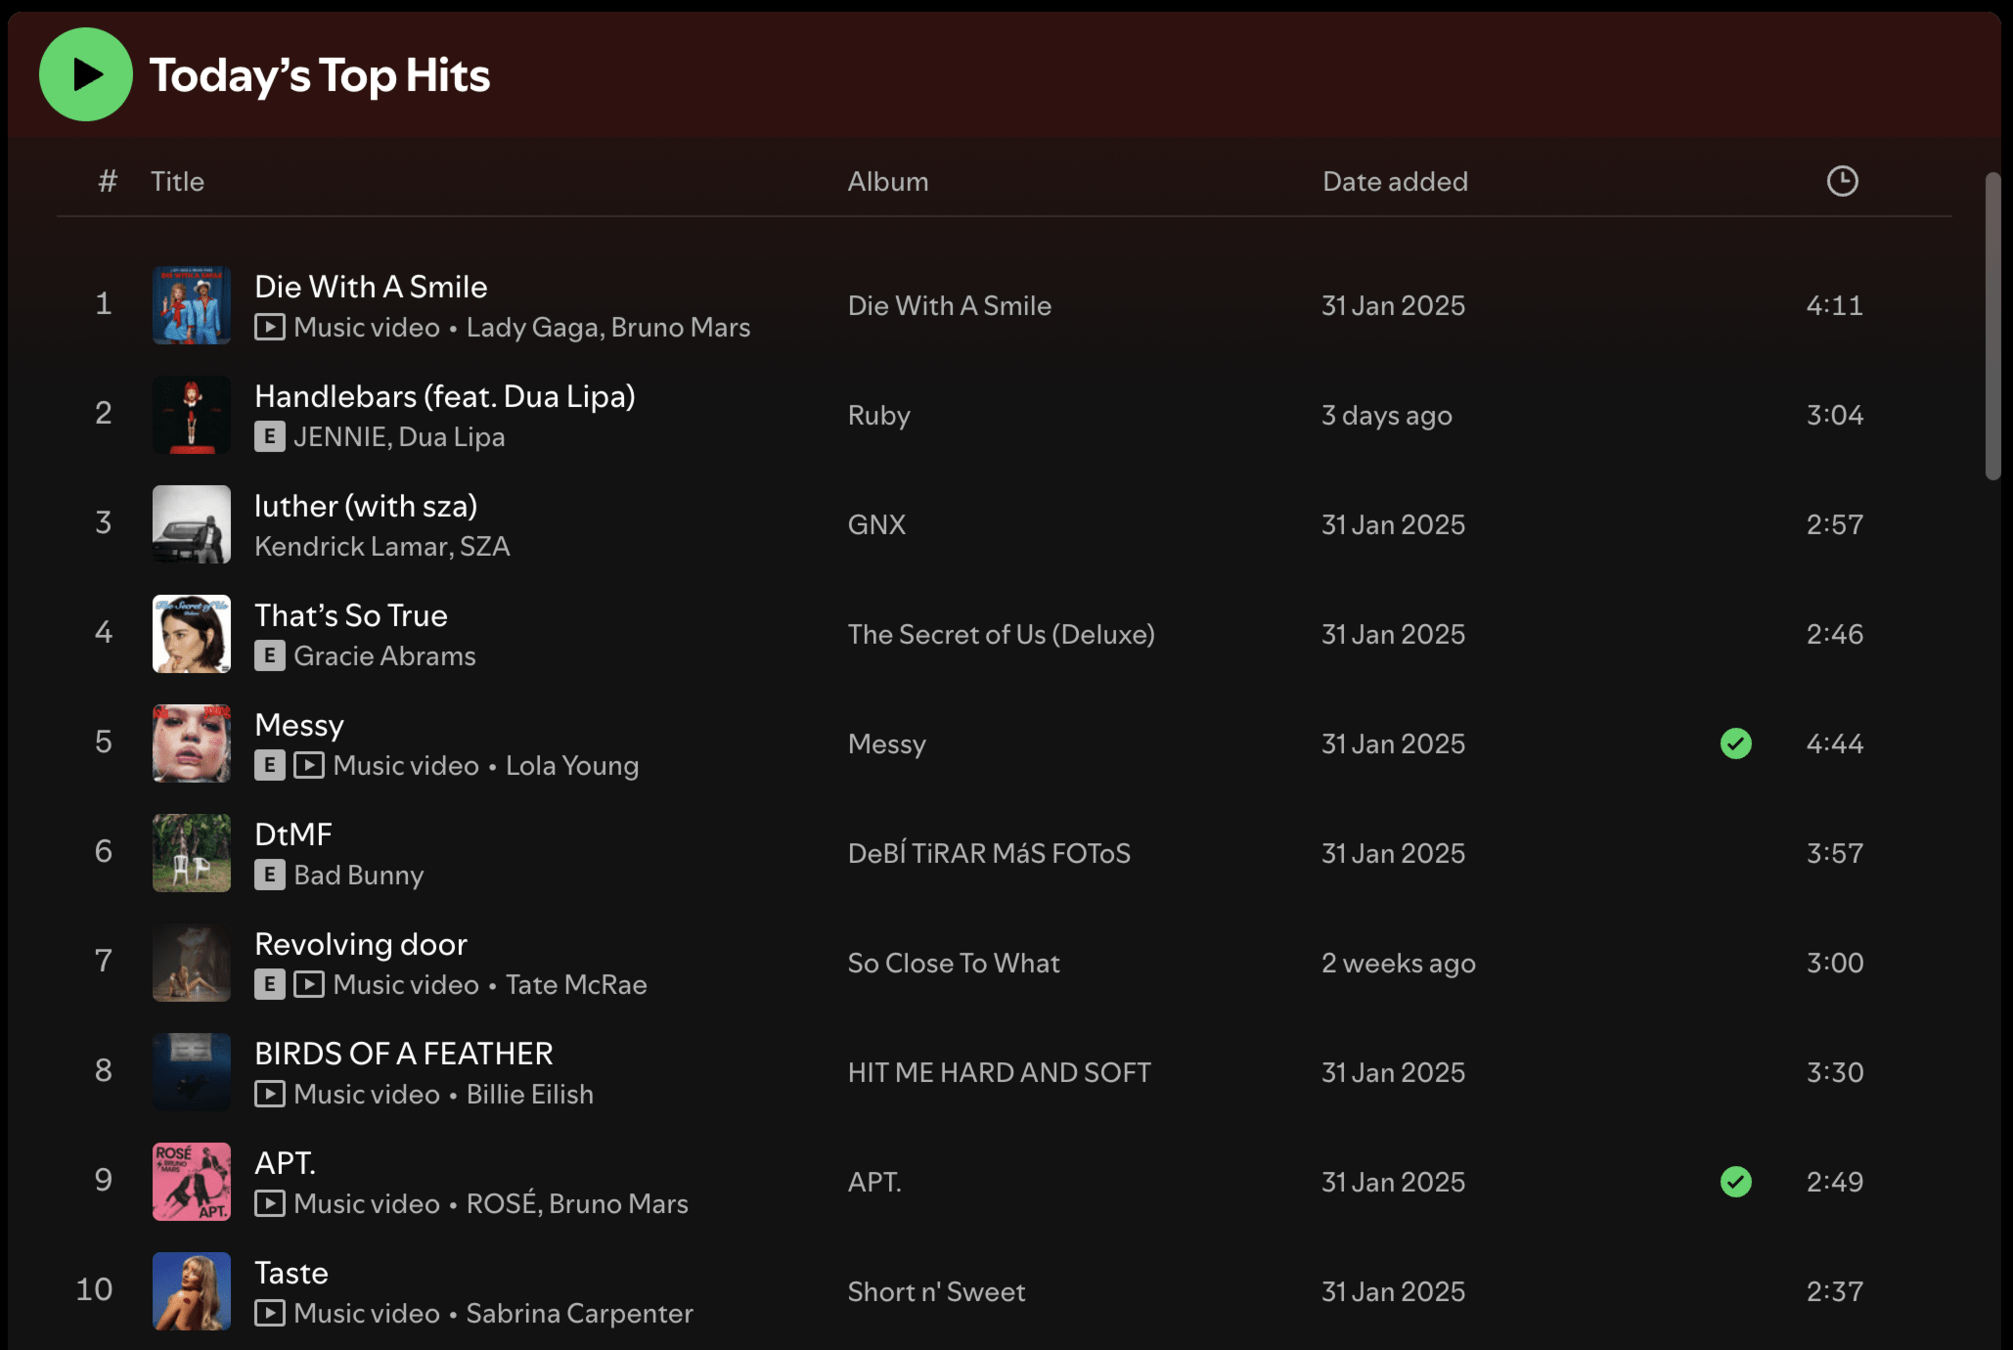Sort by the Title column header

(177, 181)
